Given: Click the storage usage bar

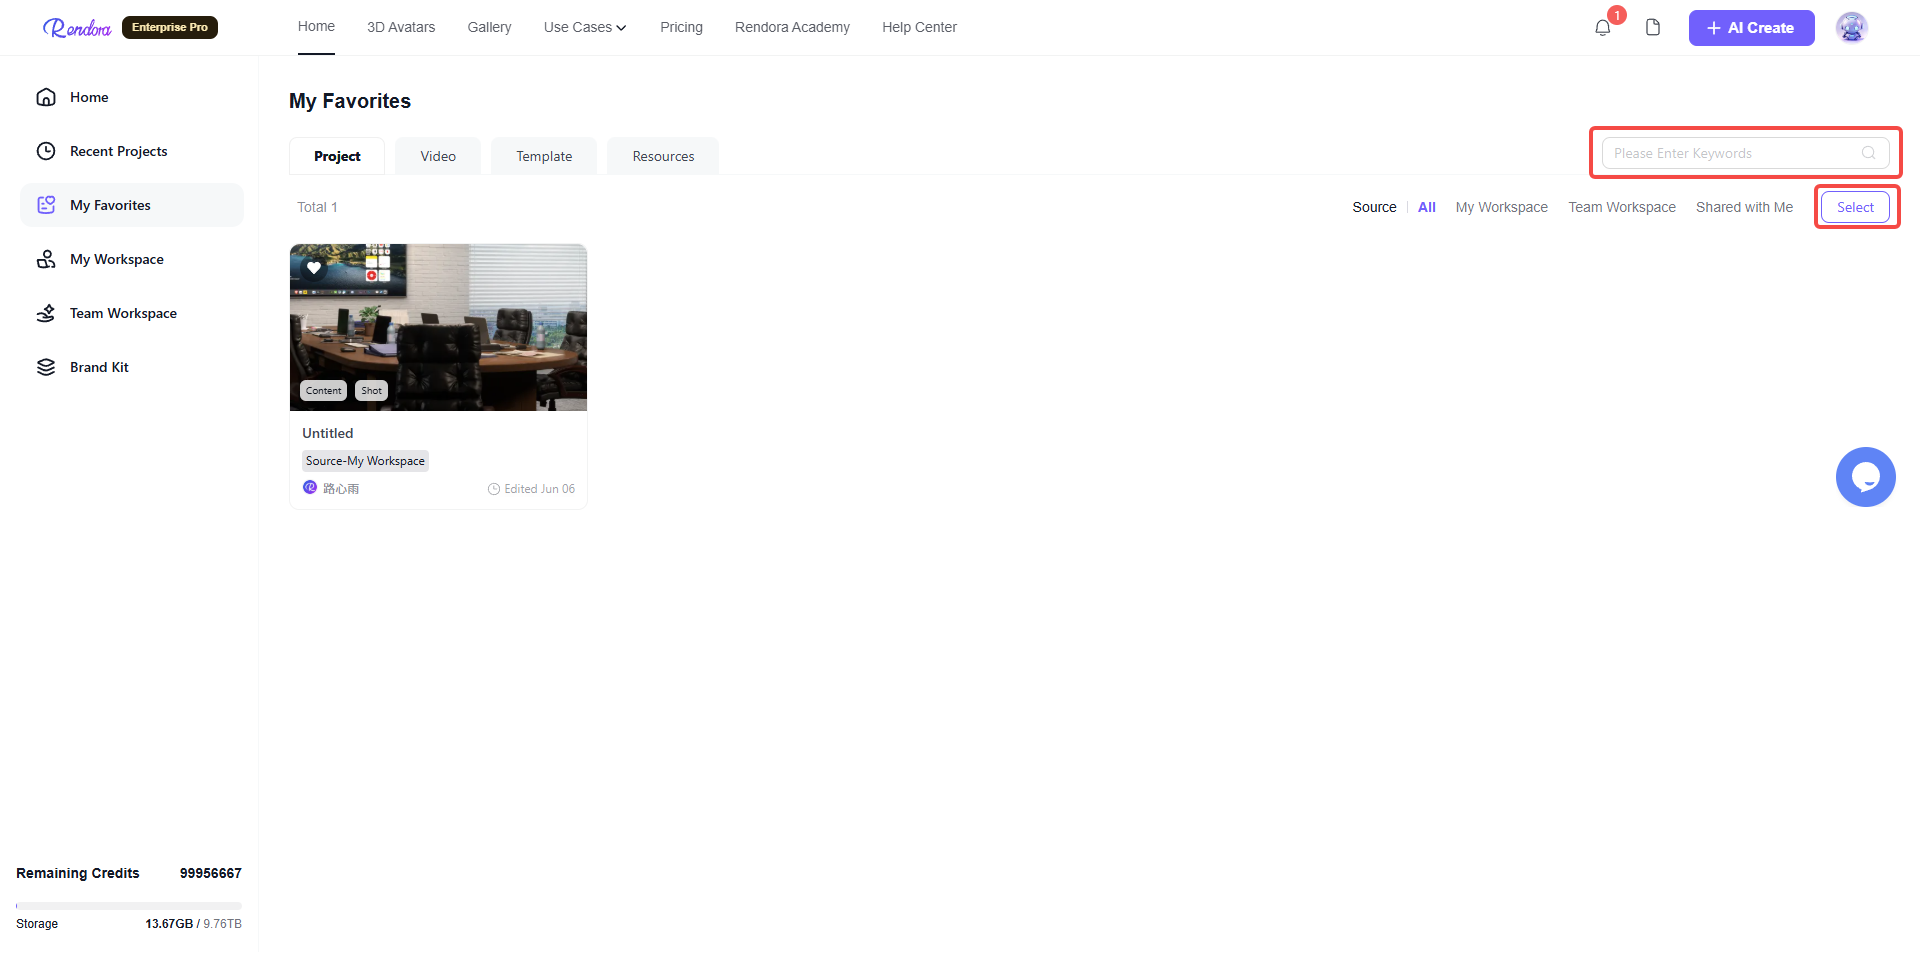Looking at the screenshot, I should 129,906.
